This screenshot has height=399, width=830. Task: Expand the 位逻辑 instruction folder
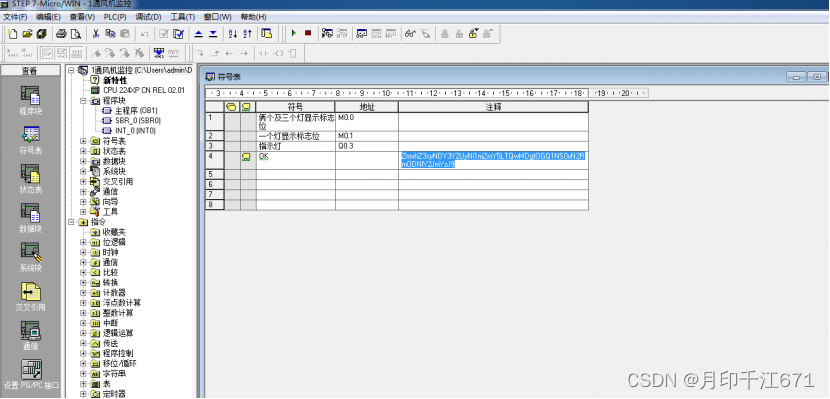click(x=83, y=242)
